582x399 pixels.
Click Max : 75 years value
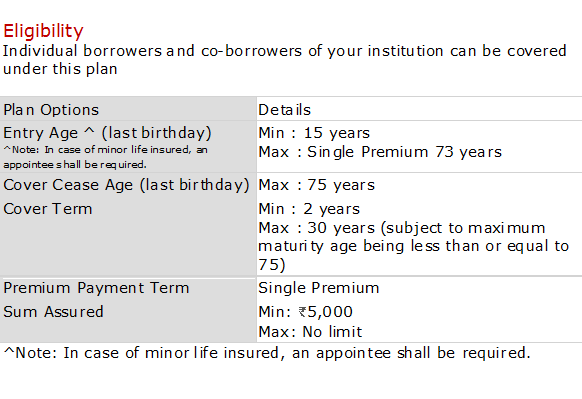[x=317, y=185]
